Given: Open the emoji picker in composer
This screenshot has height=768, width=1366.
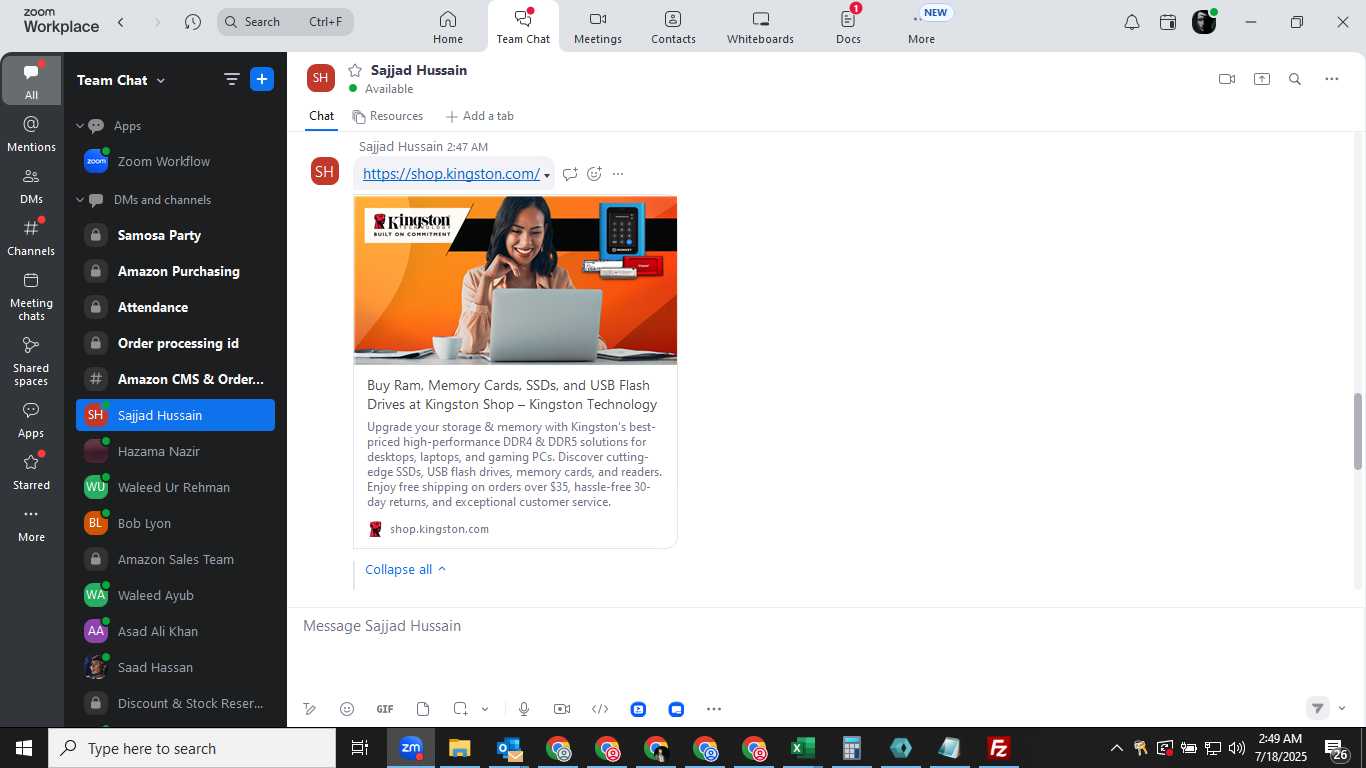Looking at the screenshot, I should (347, 709).
